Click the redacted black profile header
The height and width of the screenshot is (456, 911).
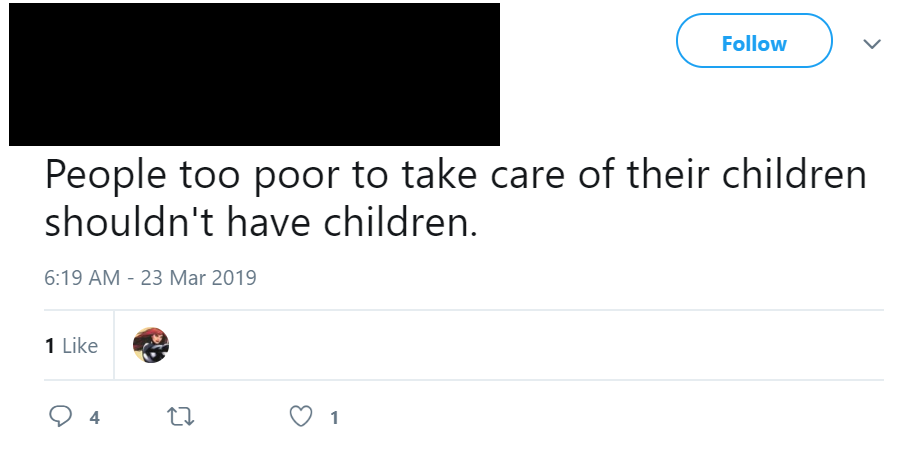point(254,75)
